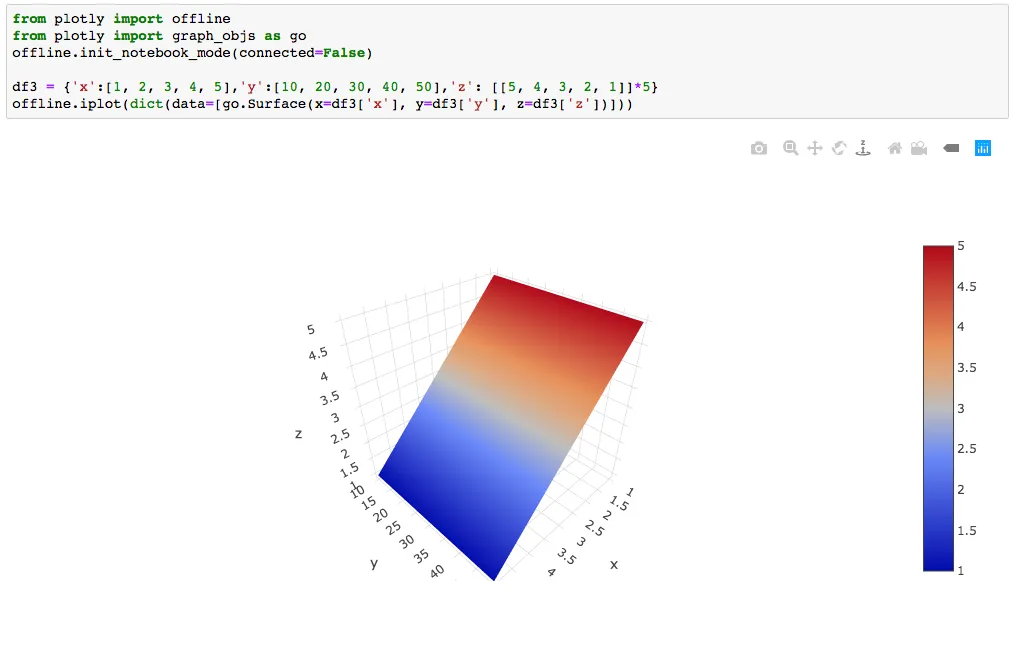Screen dimensions: 1014x649
Task: Click y-axis tick label '40'
Action: (437, 571)
